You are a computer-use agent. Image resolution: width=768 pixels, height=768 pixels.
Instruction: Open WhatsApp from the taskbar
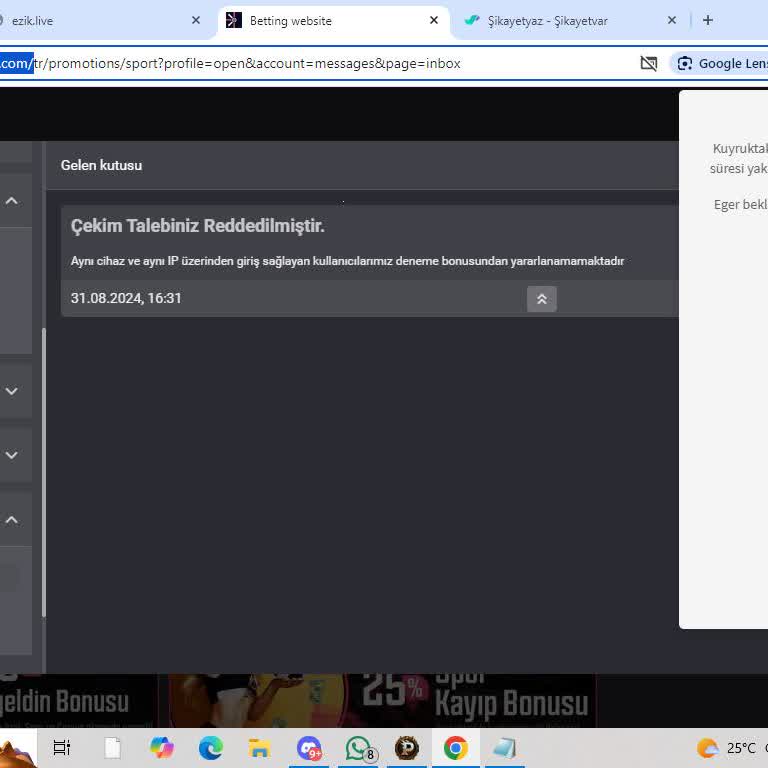[358, 748]
